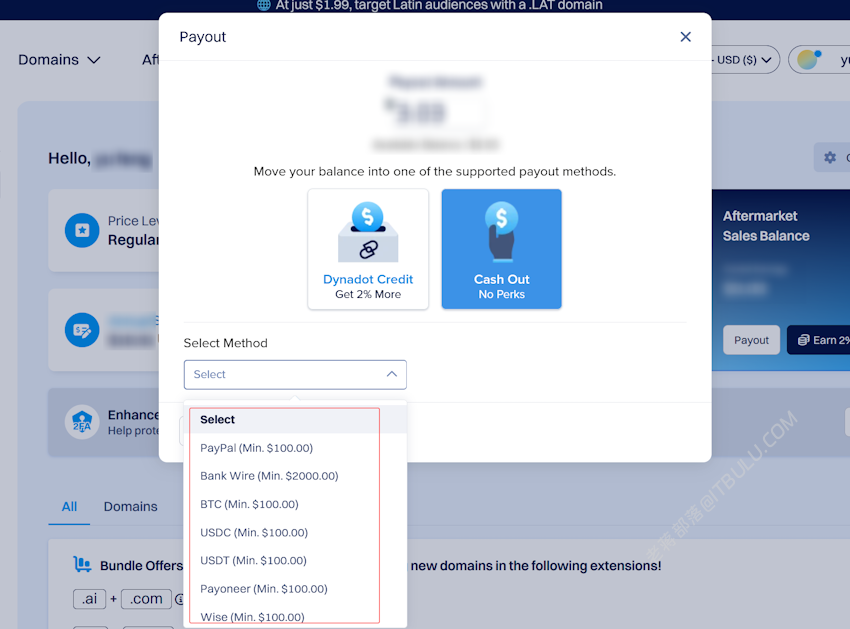Click the Earn 2% button

point(820,340)
